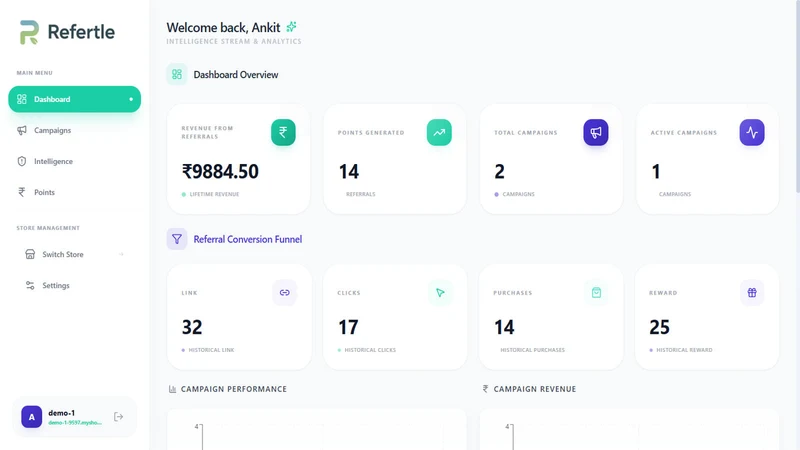Click the Dashboard Overview grid icon

(177, 74)
